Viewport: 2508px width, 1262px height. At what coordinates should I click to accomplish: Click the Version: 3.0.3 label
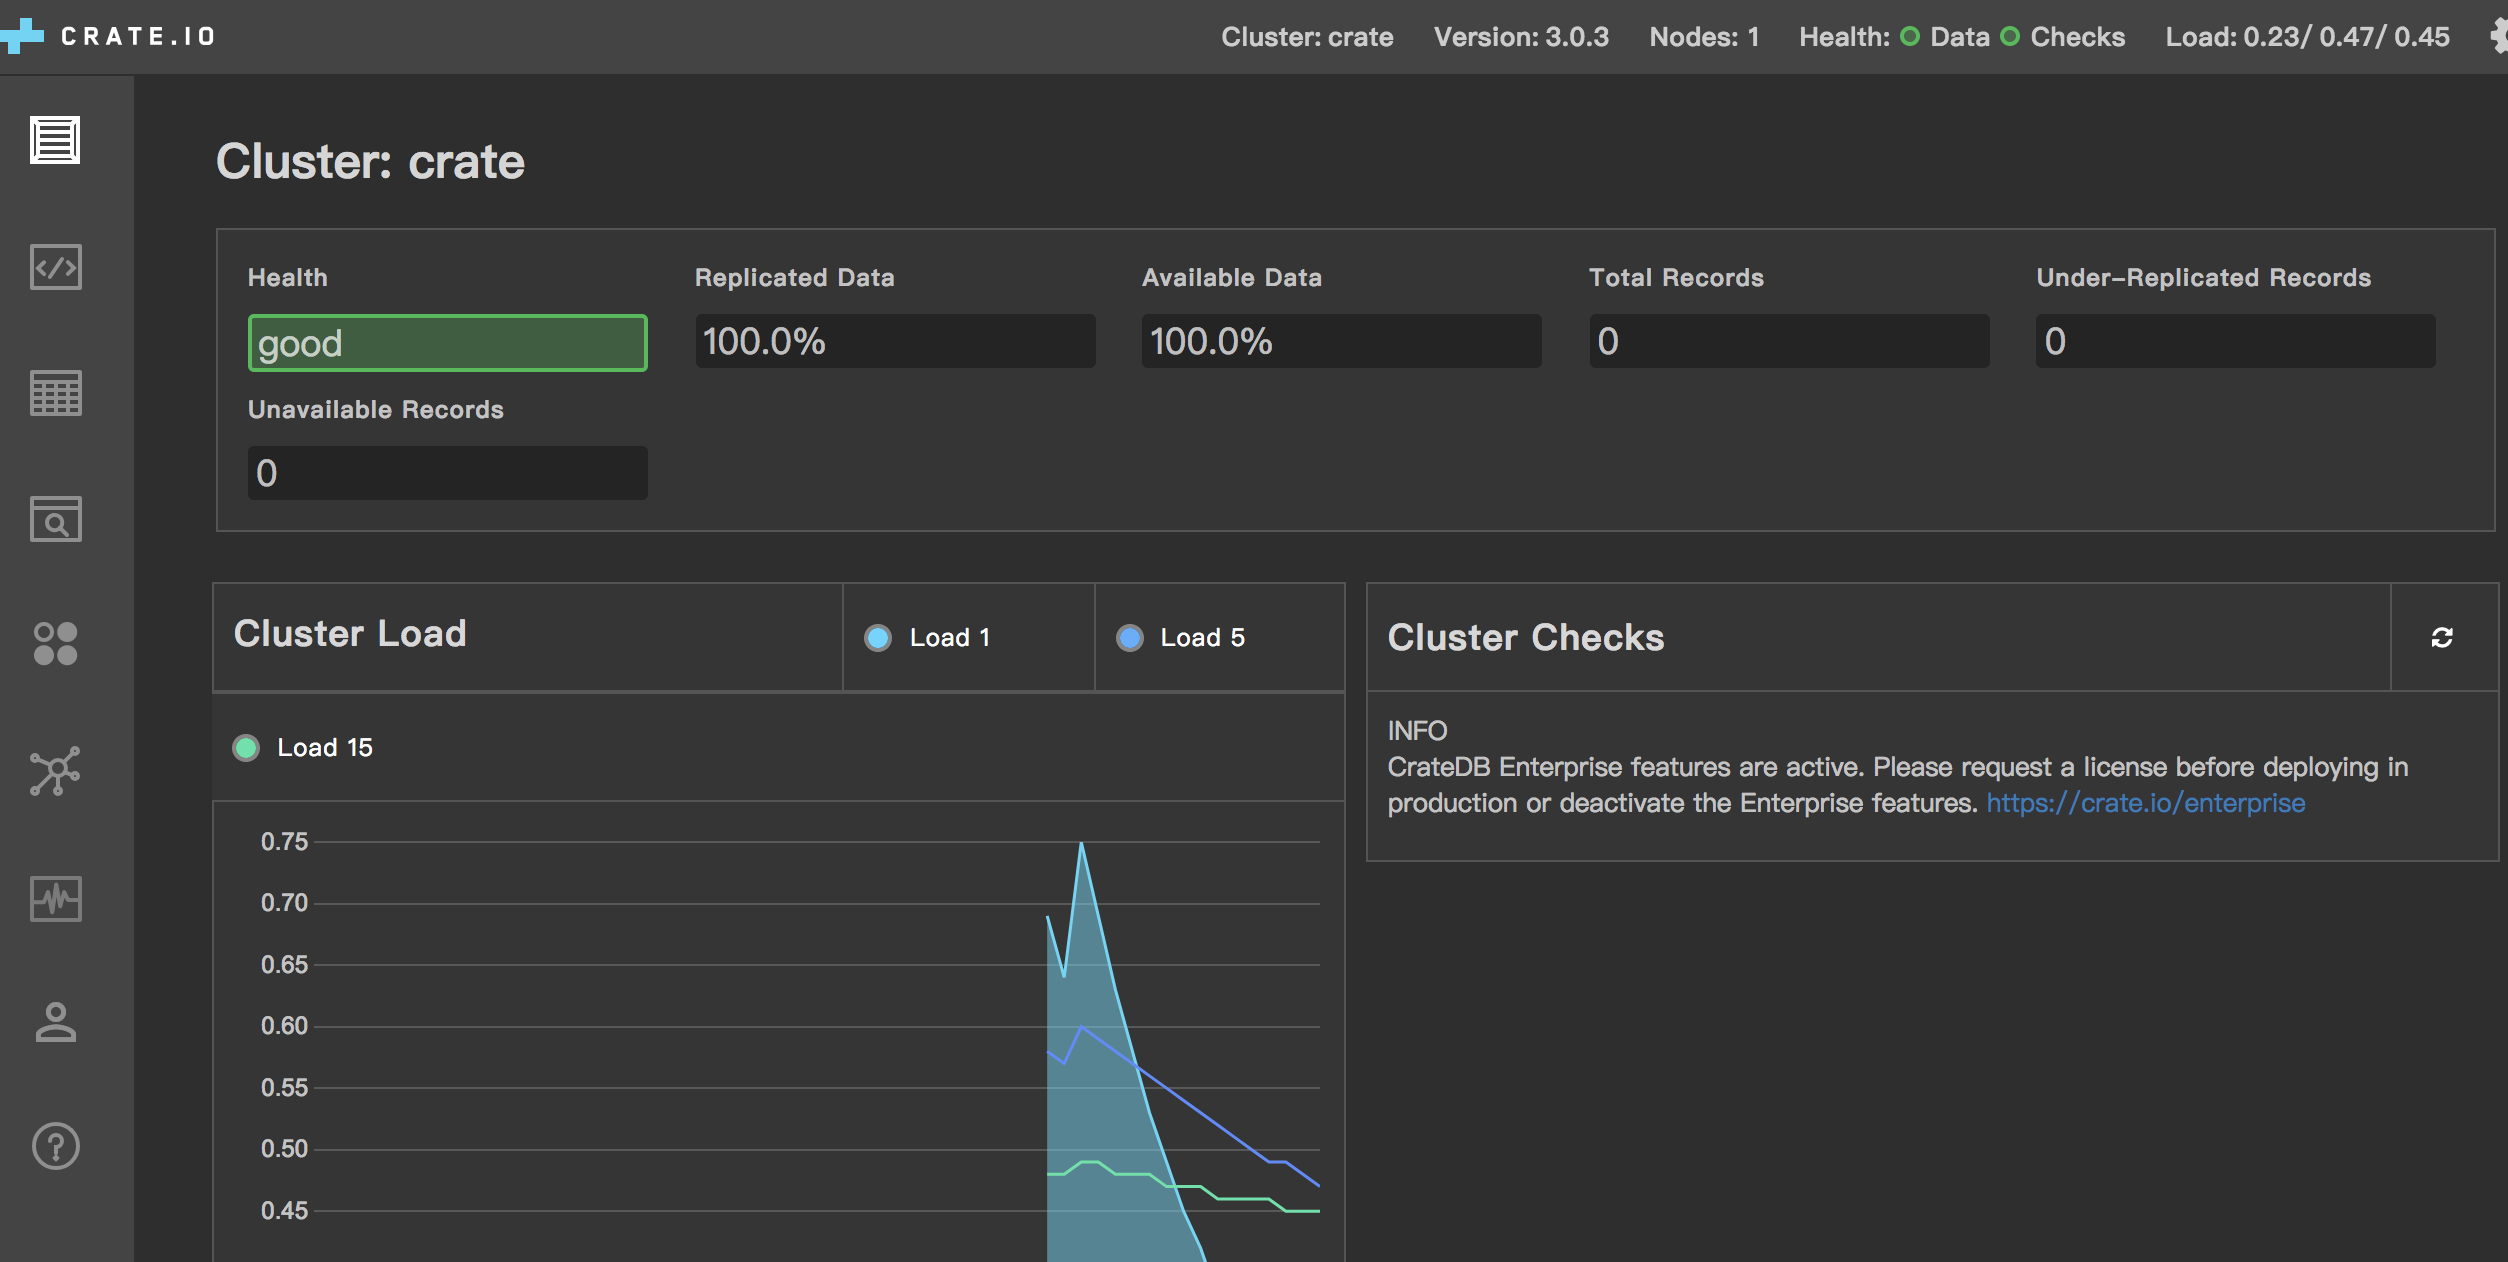pyautogui.click(x=1521, y=37)
